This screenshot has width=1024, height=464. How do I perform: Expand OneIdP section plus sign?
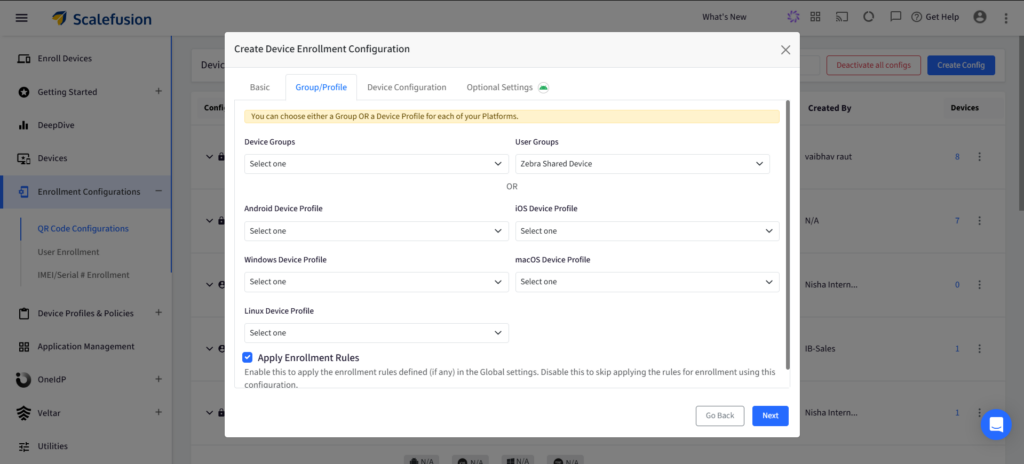(x=158, y=379)
